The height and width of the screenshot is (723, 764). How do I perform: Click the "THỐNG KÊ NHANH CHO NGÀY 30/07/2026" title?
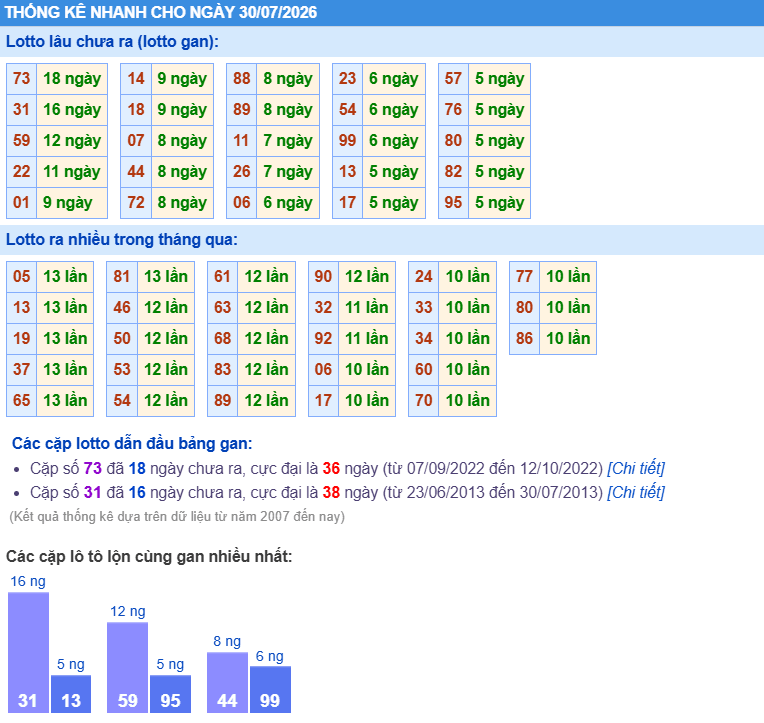[x=161, y=12]
